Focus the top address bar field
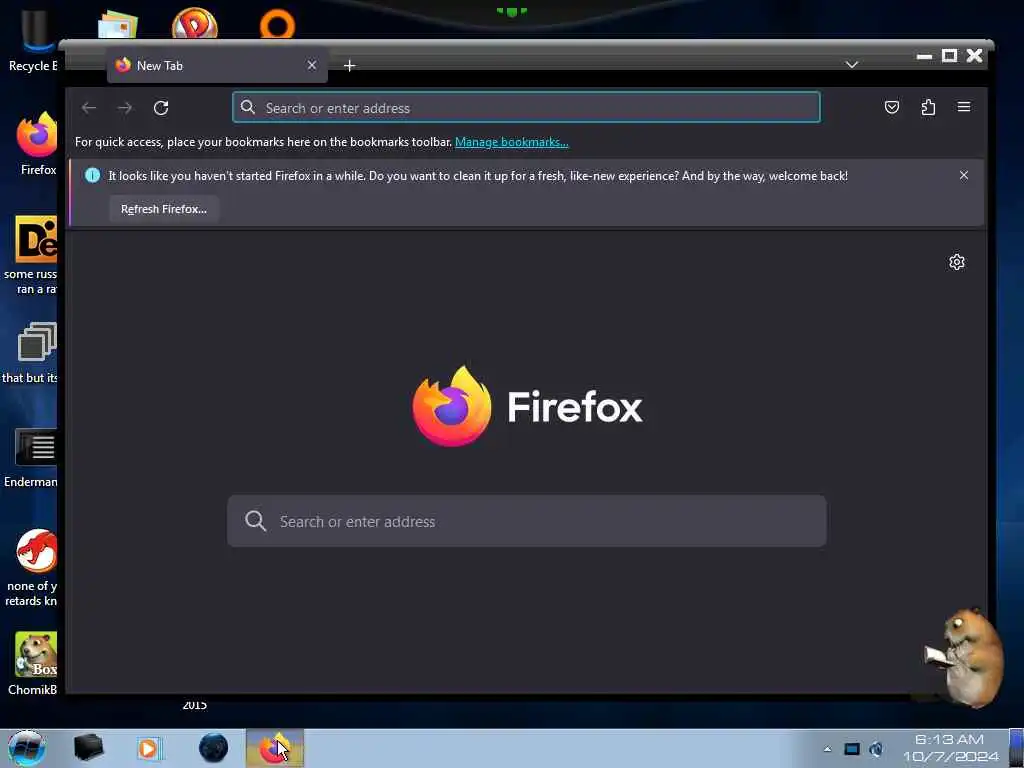 526,108
